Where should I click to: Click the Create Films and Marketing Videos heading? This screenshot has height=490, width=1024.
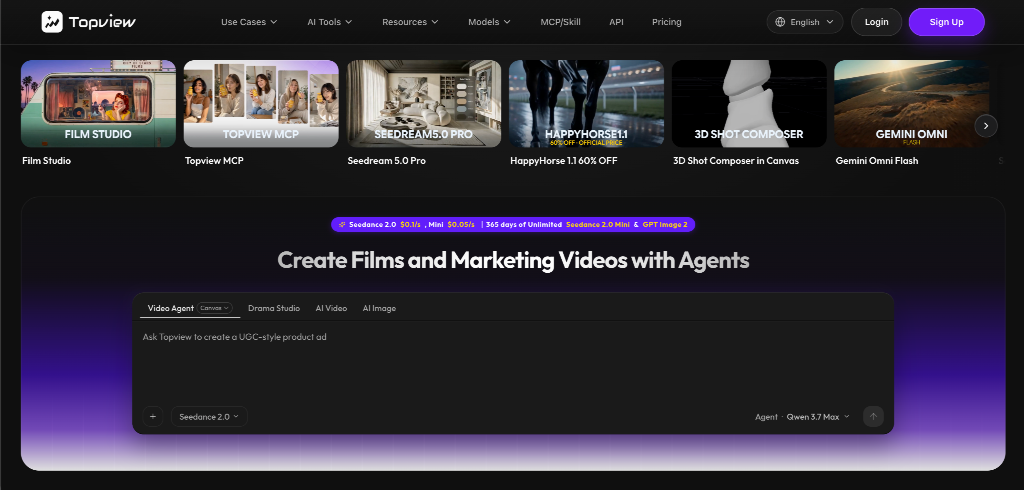tap(513, 260)
